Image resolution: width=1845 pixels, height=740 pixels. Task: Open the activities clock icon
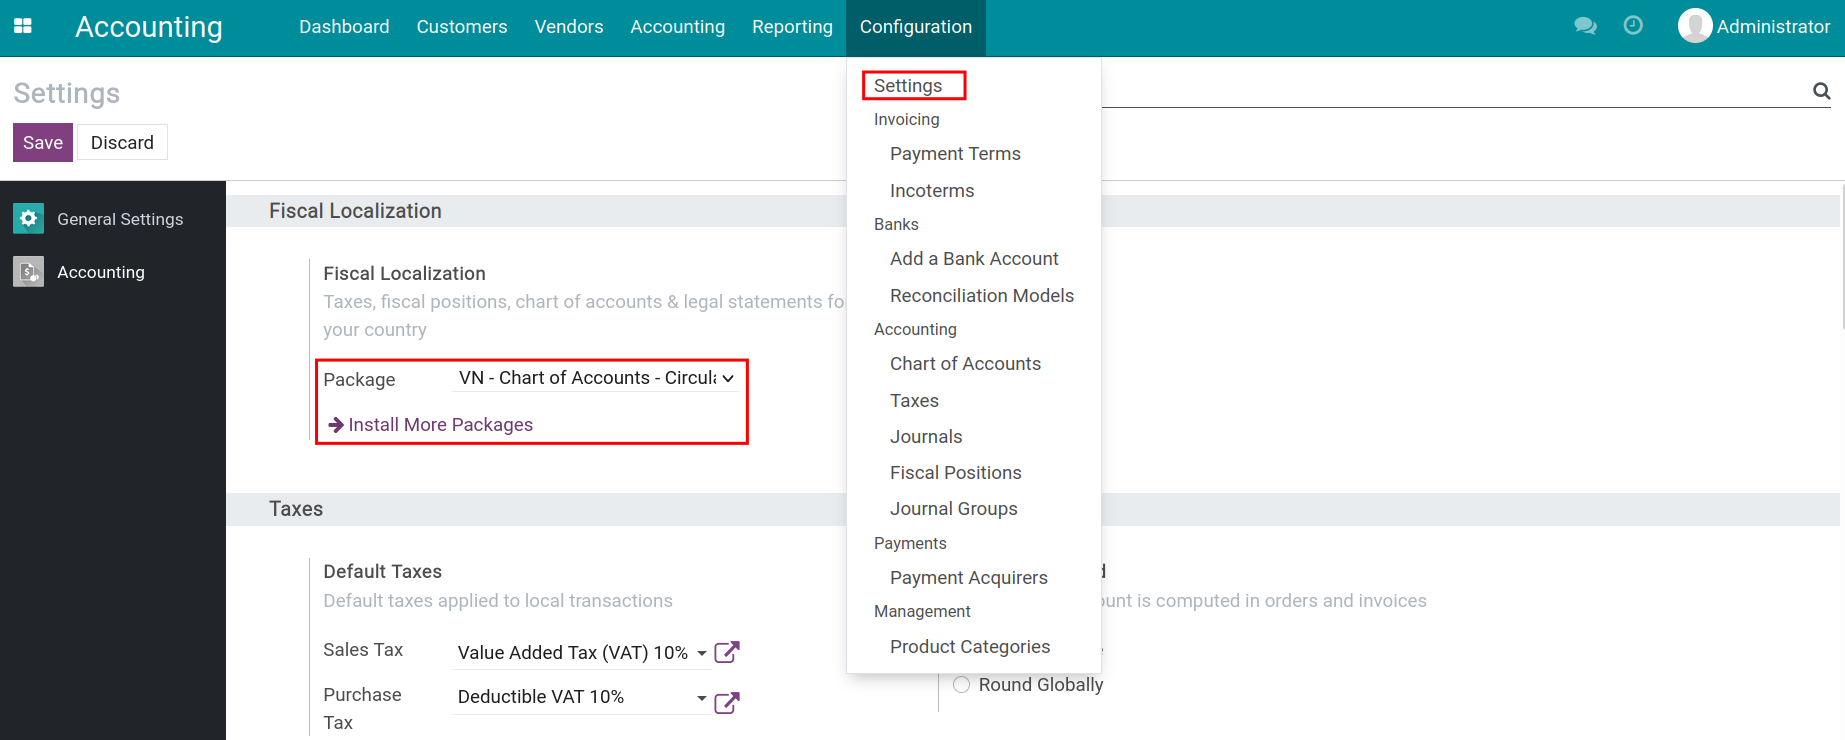(1633, 25)
